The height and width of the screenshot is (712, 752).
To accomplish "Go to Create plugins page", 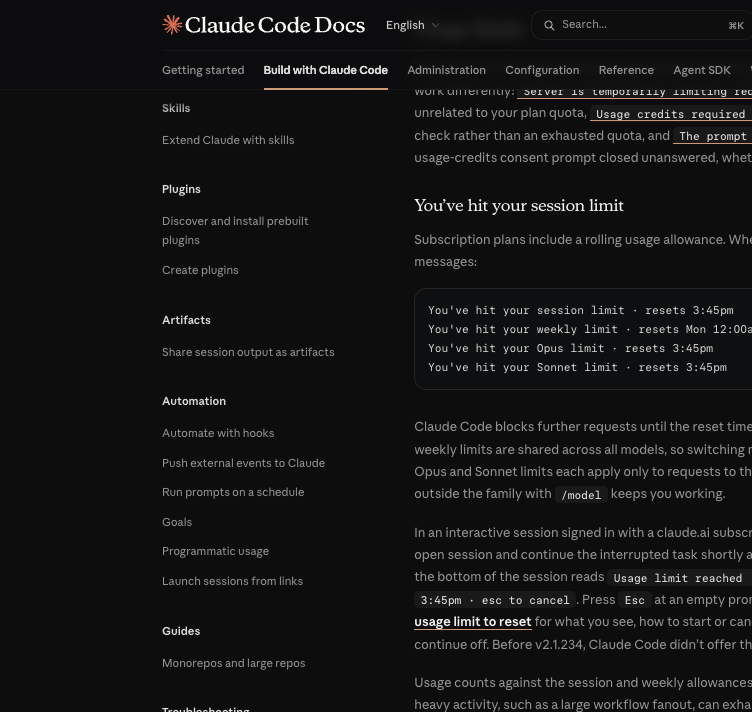I will click(x=200, y=270).
